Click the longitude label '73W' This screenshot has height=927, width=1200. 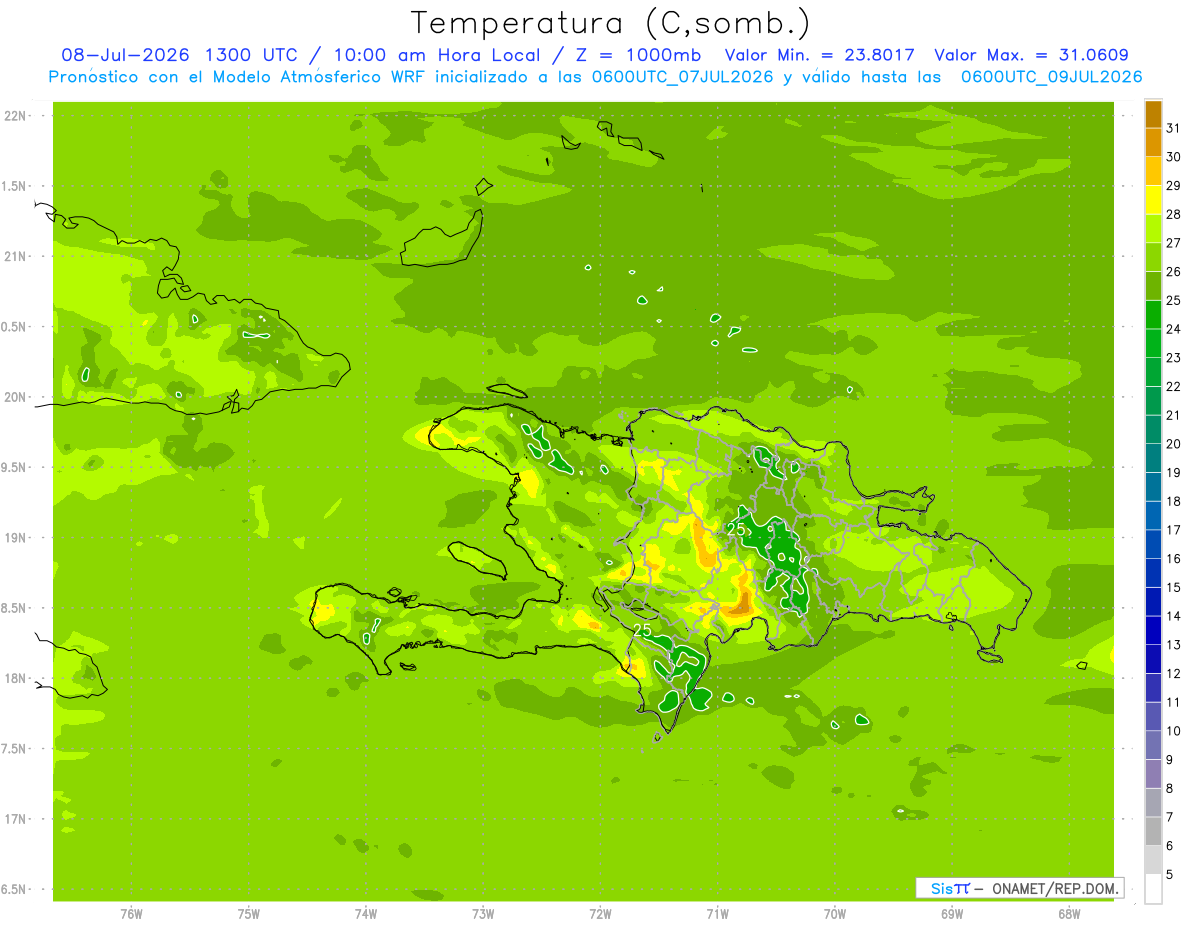point(483,915)
